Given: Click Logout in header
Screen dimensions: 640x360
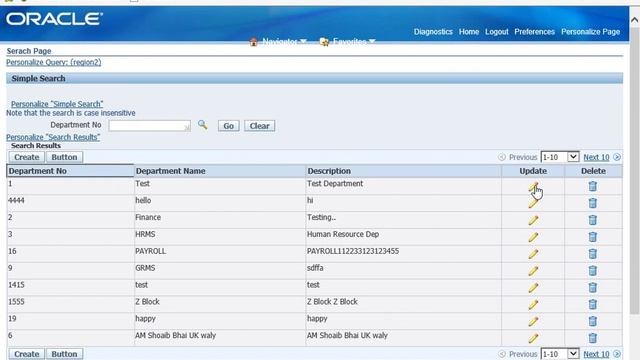Looking at the screenshot, I should (497, 32).
